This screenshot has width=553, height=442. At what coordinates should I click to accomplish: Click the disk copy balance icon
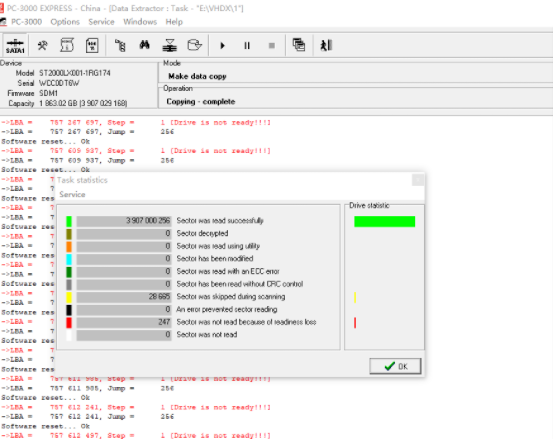170,46
